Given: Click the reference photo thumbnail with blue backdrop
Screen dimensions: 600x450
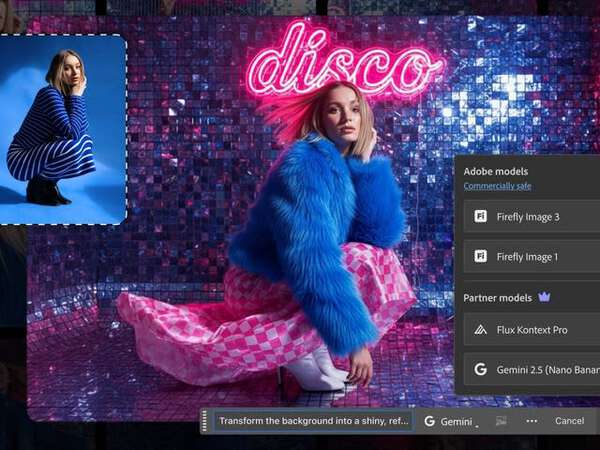Looking at the screenshot, I should [62, 130].
